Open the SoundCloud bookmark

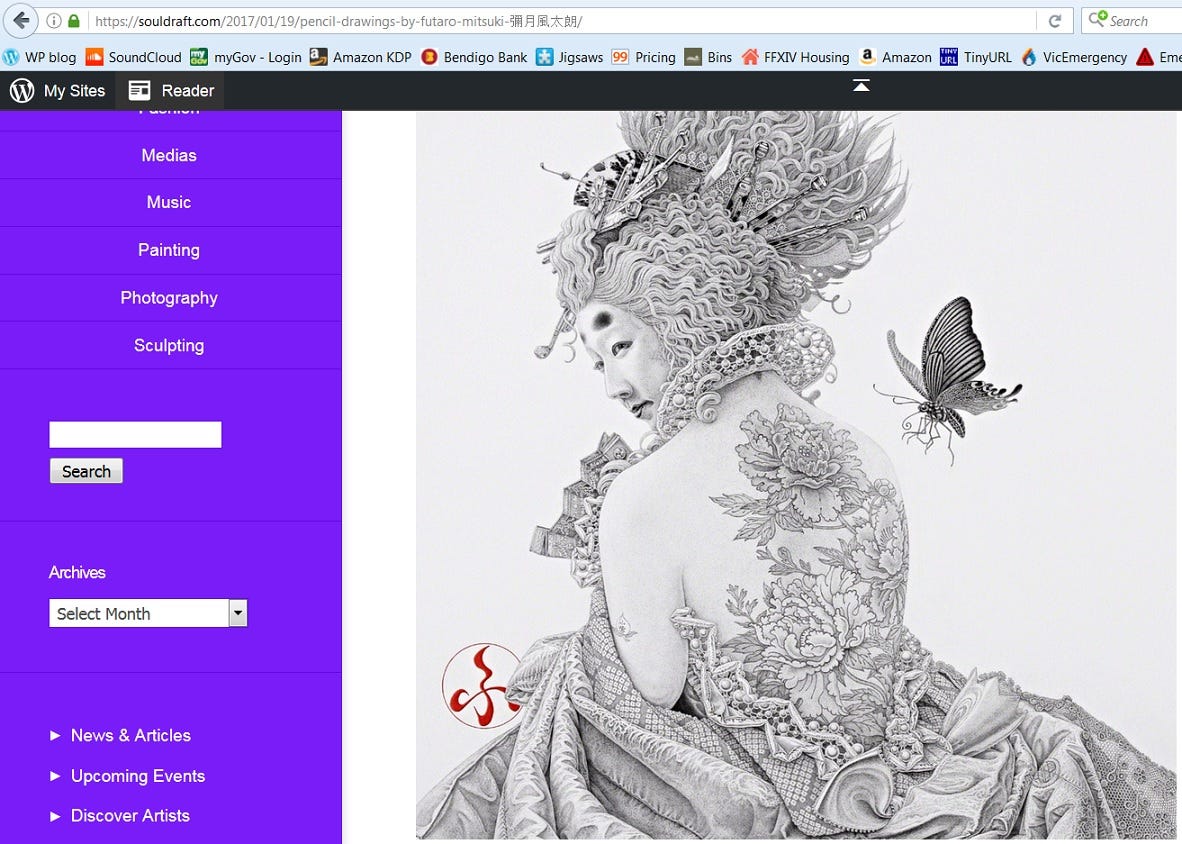[133, 57]
